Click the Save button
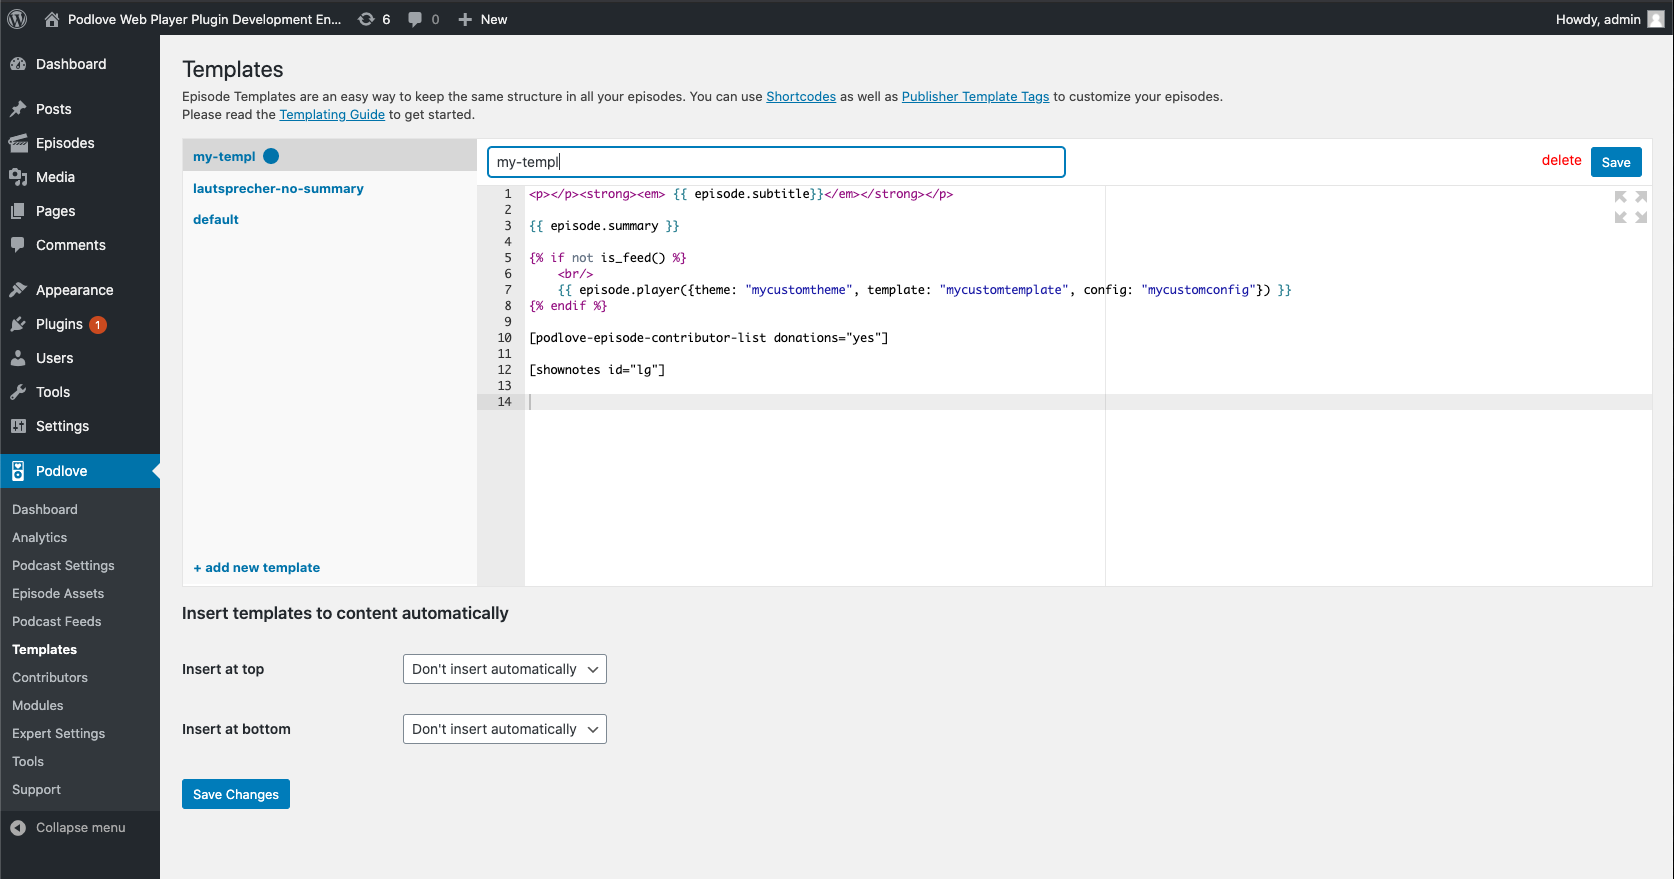The height and width of the screenshot is (879, 1674). [x=1616, y=162]
